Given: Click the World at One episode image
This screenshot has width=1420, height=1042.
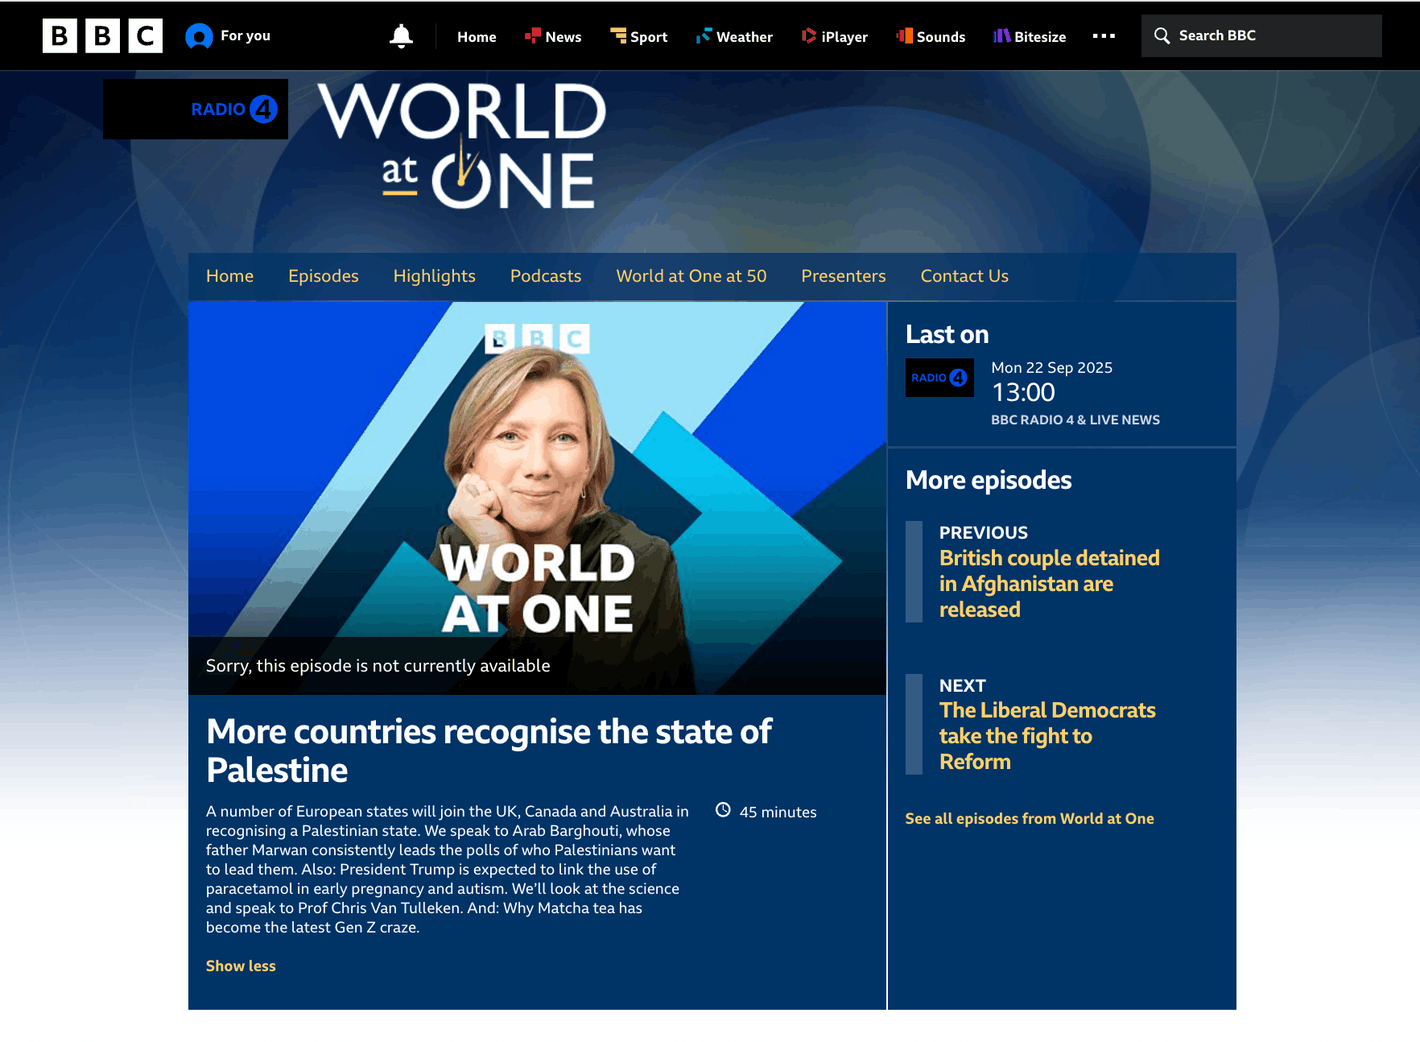Looking at the screenshot, I should point(537,480).
